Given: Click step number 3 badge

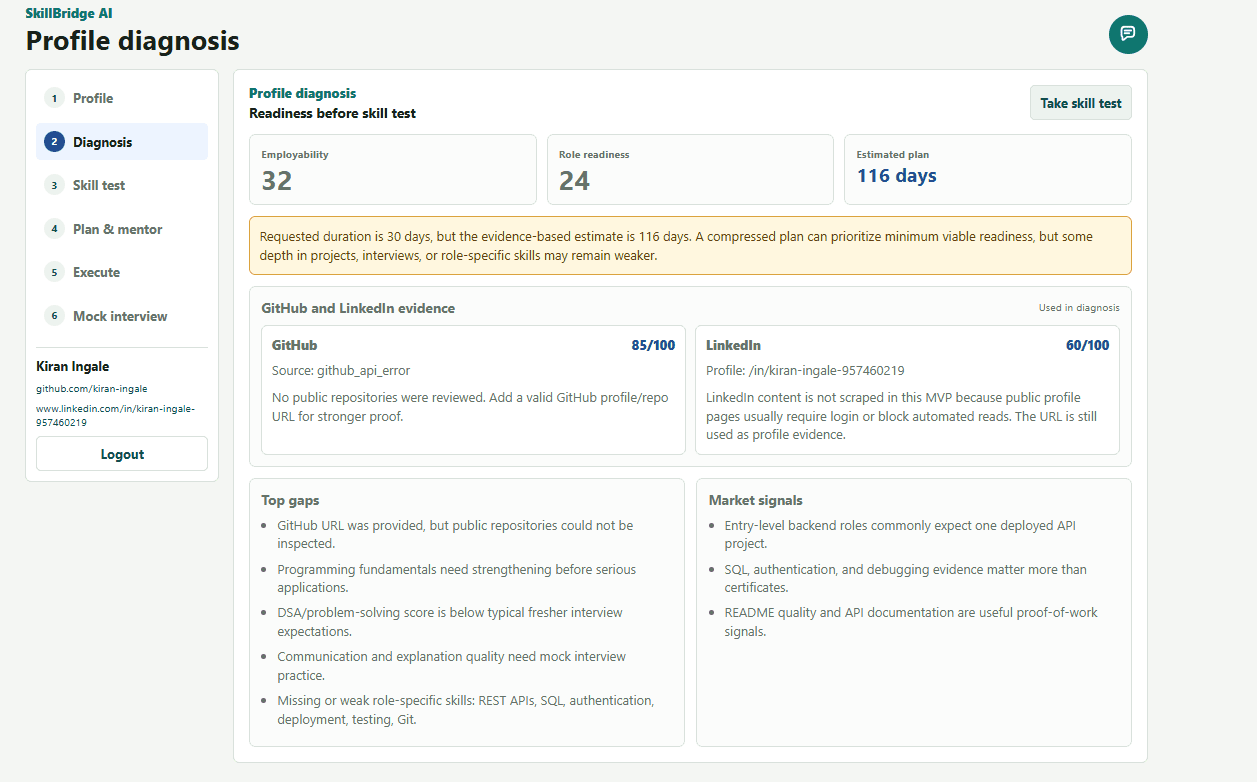Looking at the screenshot, I should point(54,185).
